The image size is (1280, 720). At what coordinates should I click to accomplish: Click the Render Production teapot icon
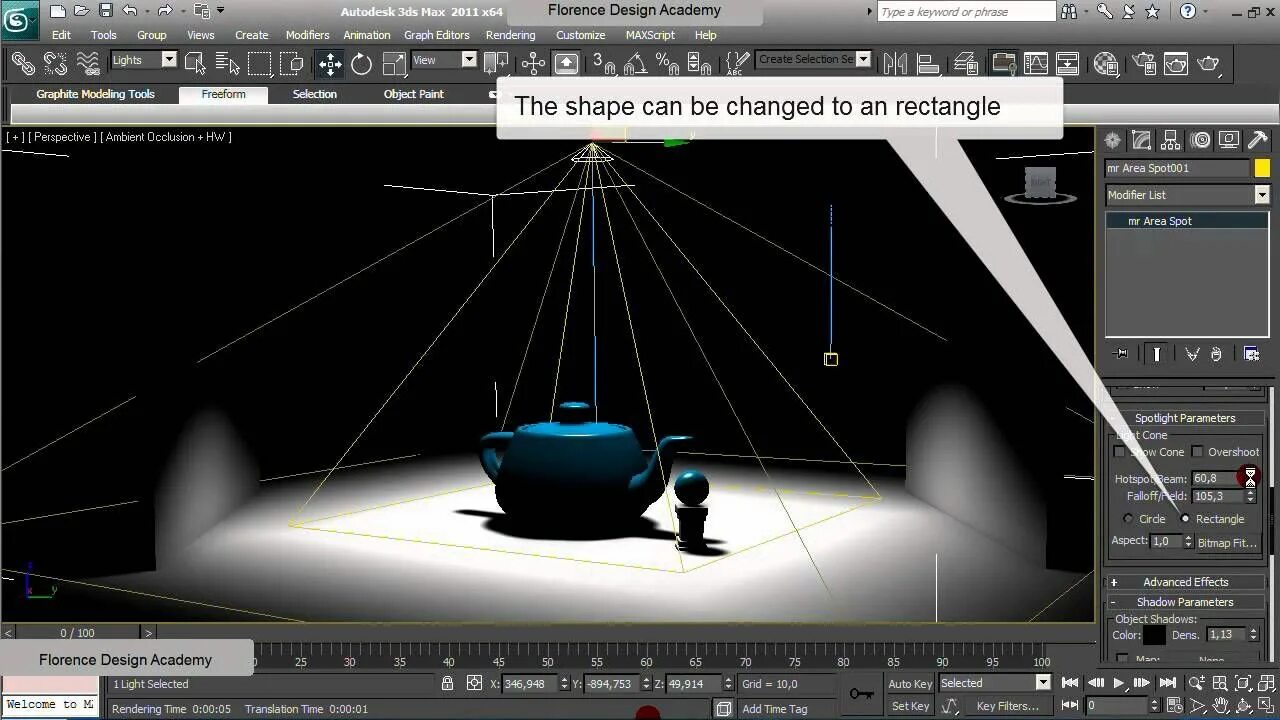(x=1209, y=64)
